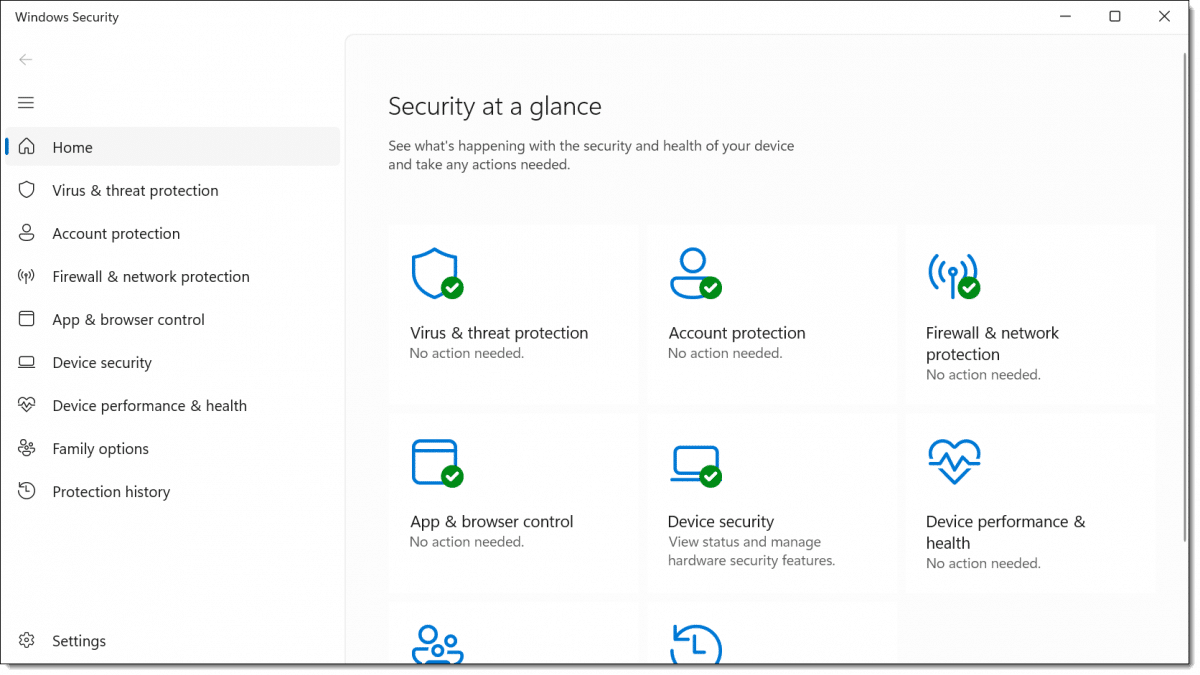Image resolution: width=1200 pixels, height=675 pixels.
Task: Open Account protection from sidebar
Action: coord(172,233)
